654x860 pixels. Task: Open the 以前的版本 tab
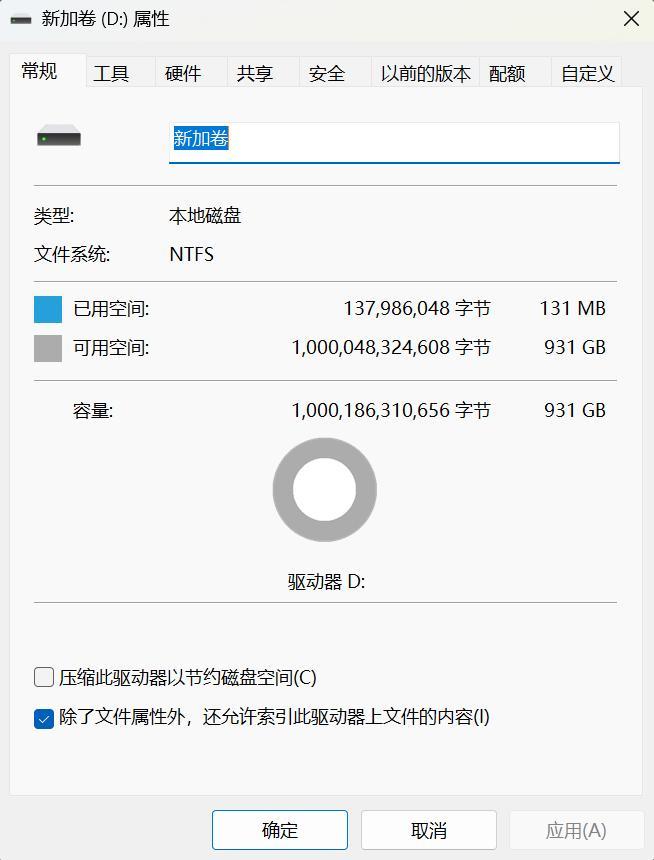425,73
